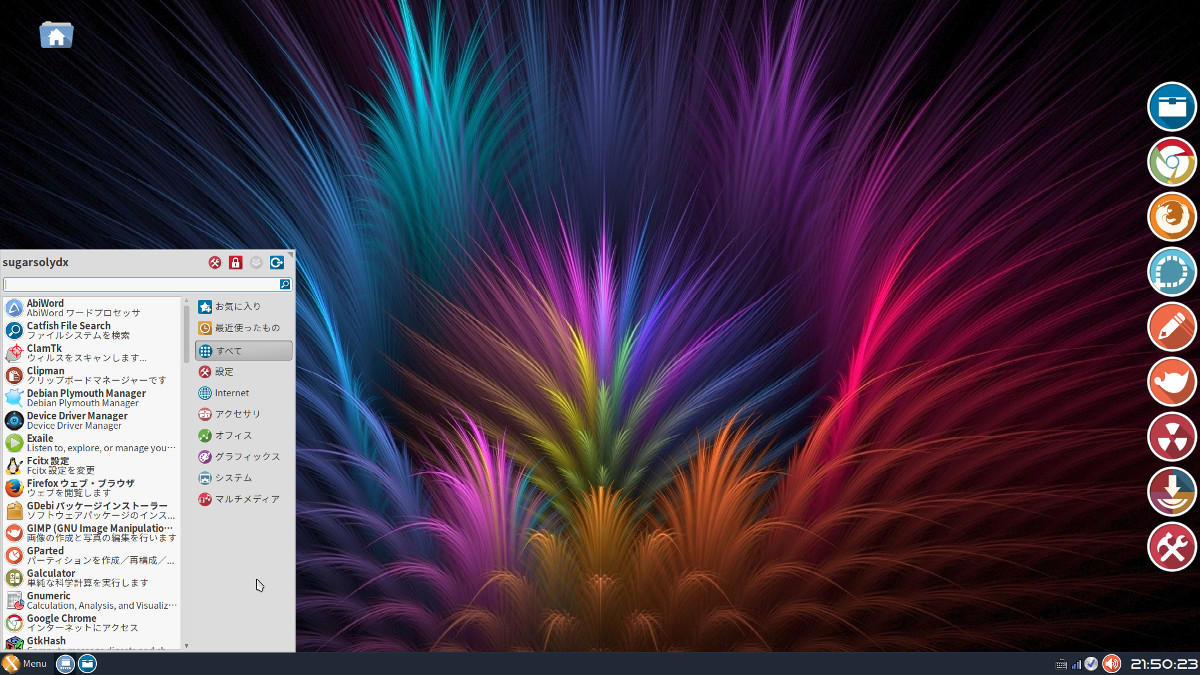
Task: Select オフィス office category
Action: click(x=244, y=435)
